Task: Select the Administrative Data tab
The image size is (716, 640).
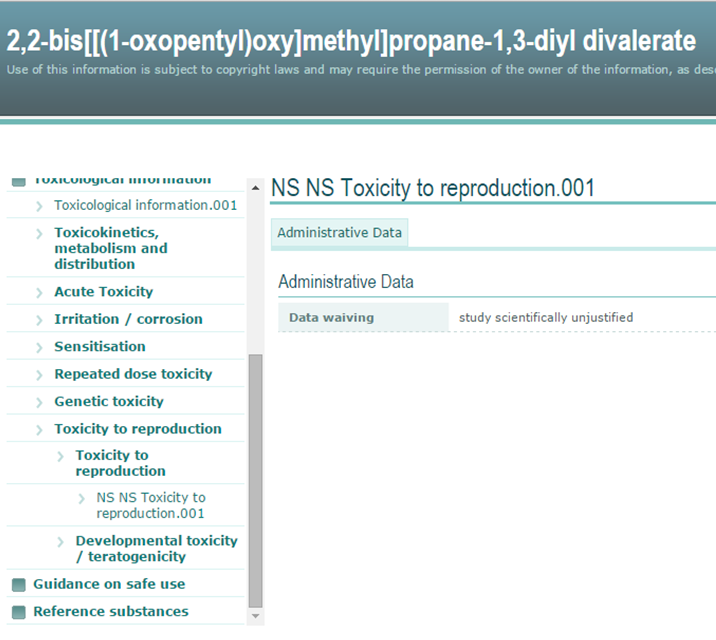Action: pyautogui.click(x=339, y=233)
